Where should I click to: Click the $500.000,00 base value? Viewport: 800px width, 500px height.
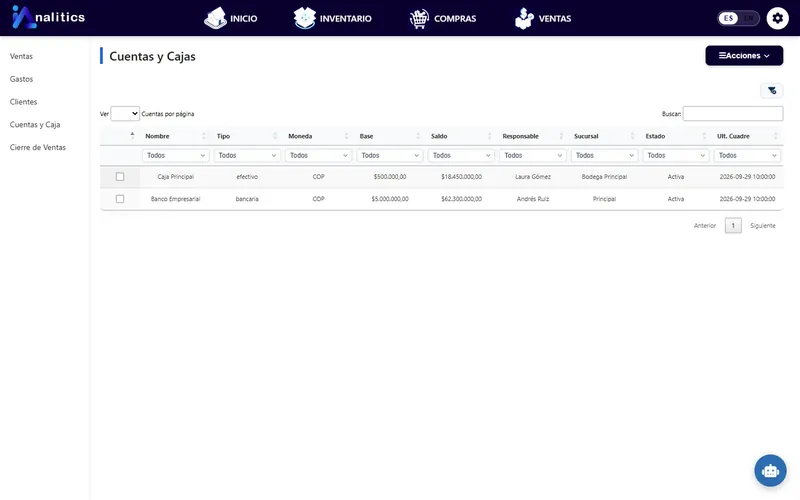pyautogui.click(x=390, y=177)
